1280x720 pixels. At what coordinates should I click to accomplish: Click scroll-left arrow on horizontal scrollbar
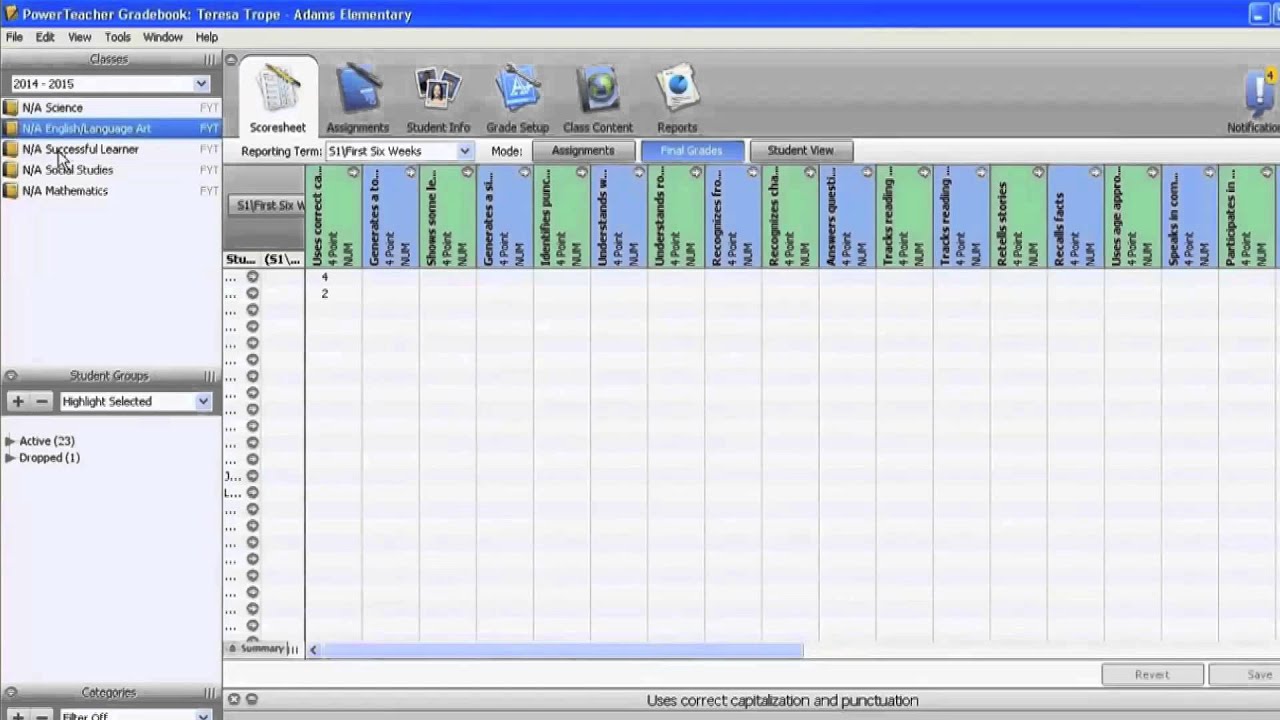[x=313, y=650]
